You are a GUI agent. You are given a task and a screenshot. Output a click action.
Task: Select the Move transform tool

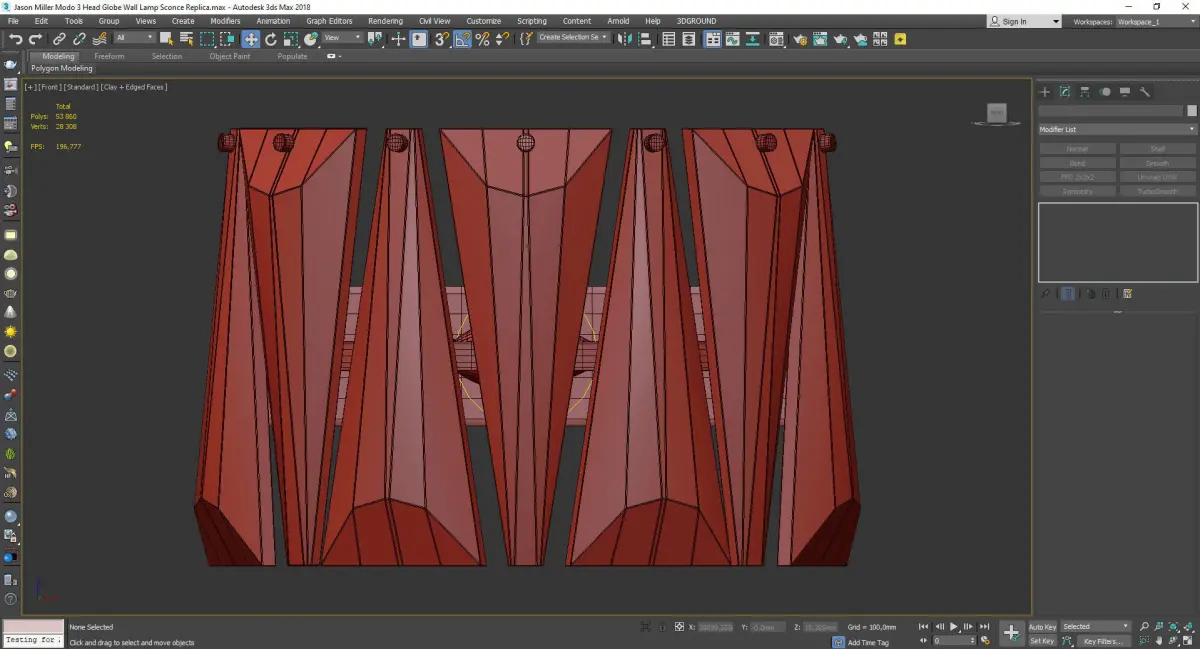tap(250, 39)
